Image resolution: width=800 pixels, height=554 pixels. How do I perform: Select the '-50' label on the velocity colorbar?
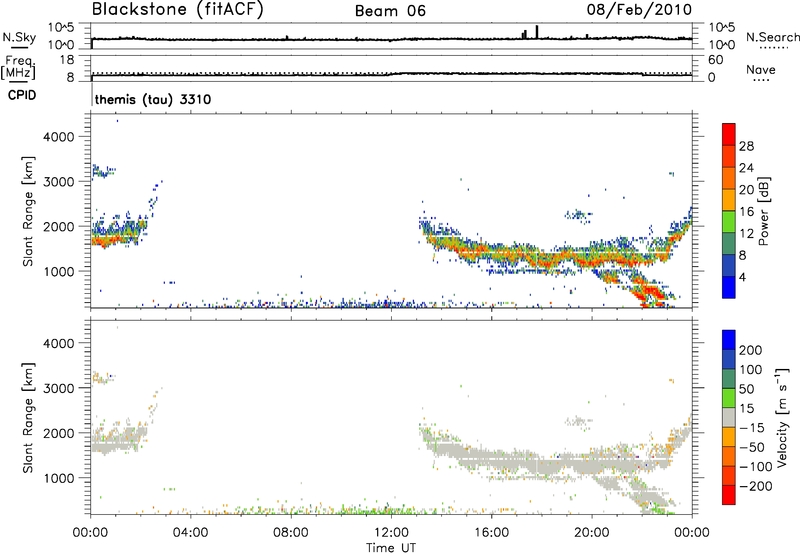pos(752,447)
